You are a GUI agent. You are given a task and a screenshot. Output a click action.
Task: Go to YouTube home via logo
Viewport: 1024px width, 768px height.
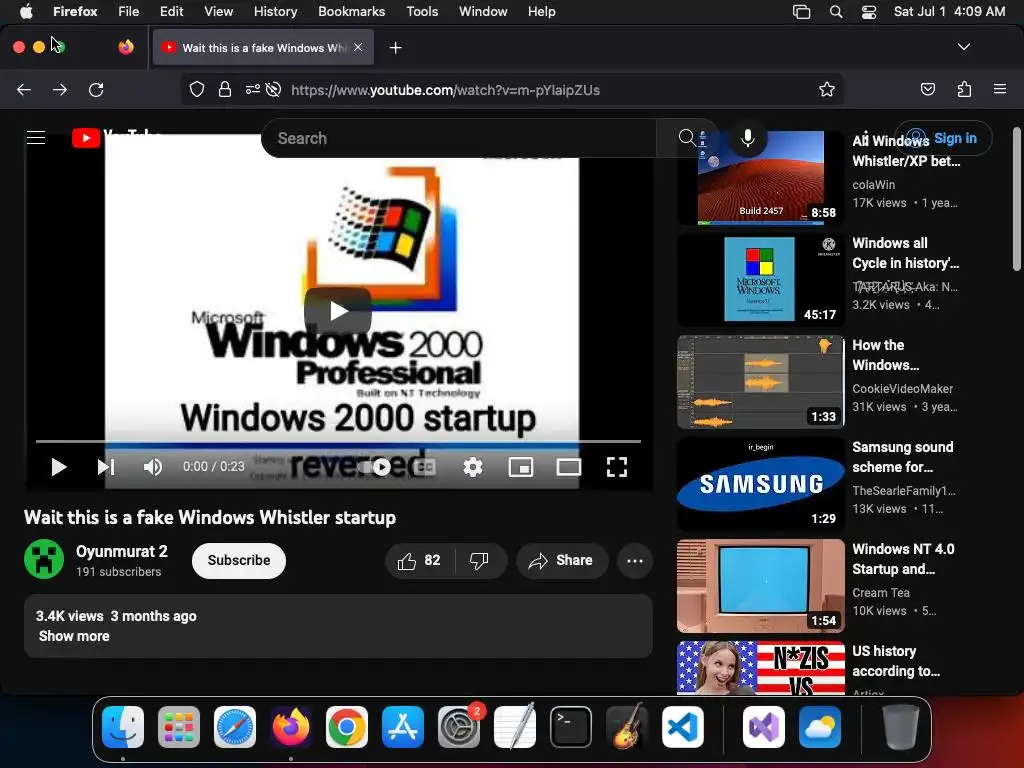pos(114,138)
